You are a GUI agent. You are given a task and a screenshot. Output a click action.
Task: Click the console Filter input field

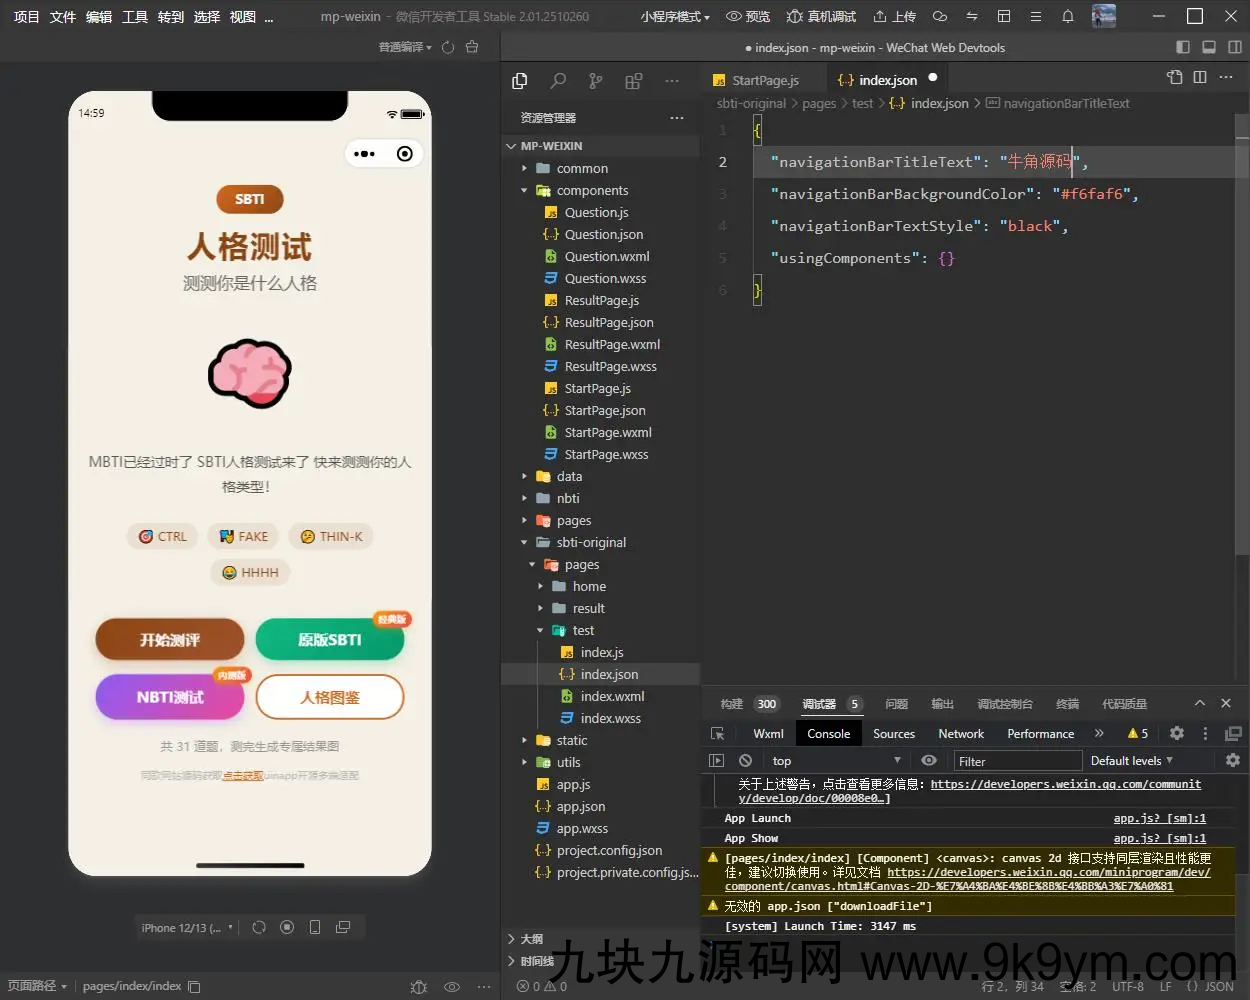coord(1015,762)
